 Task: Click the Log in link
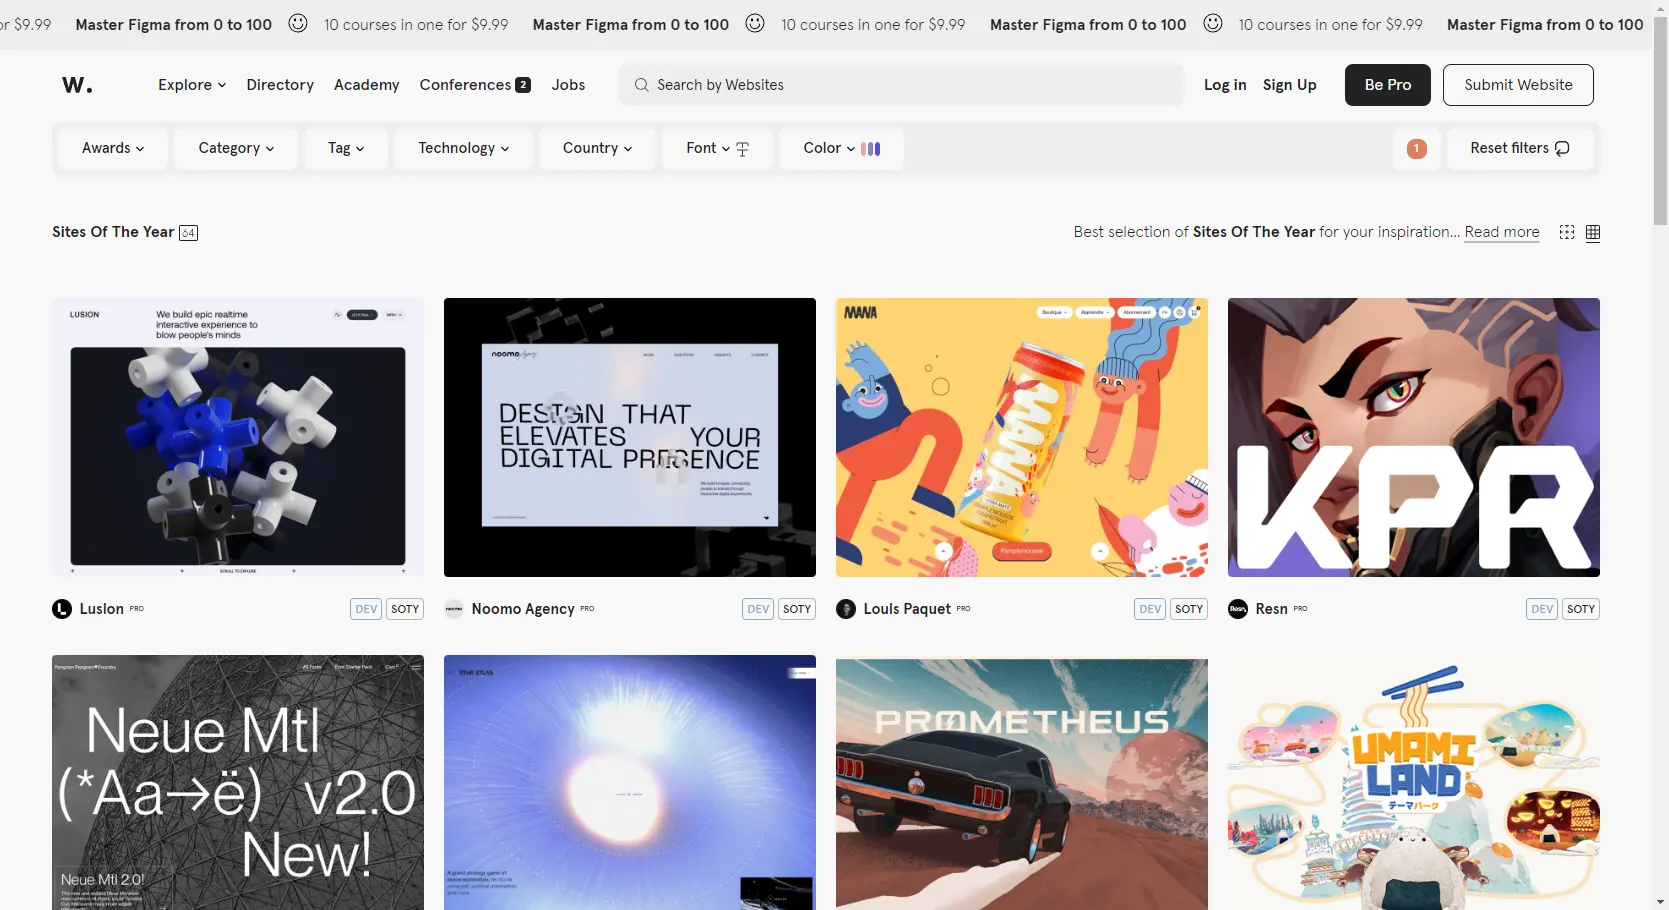(1225, 85)
